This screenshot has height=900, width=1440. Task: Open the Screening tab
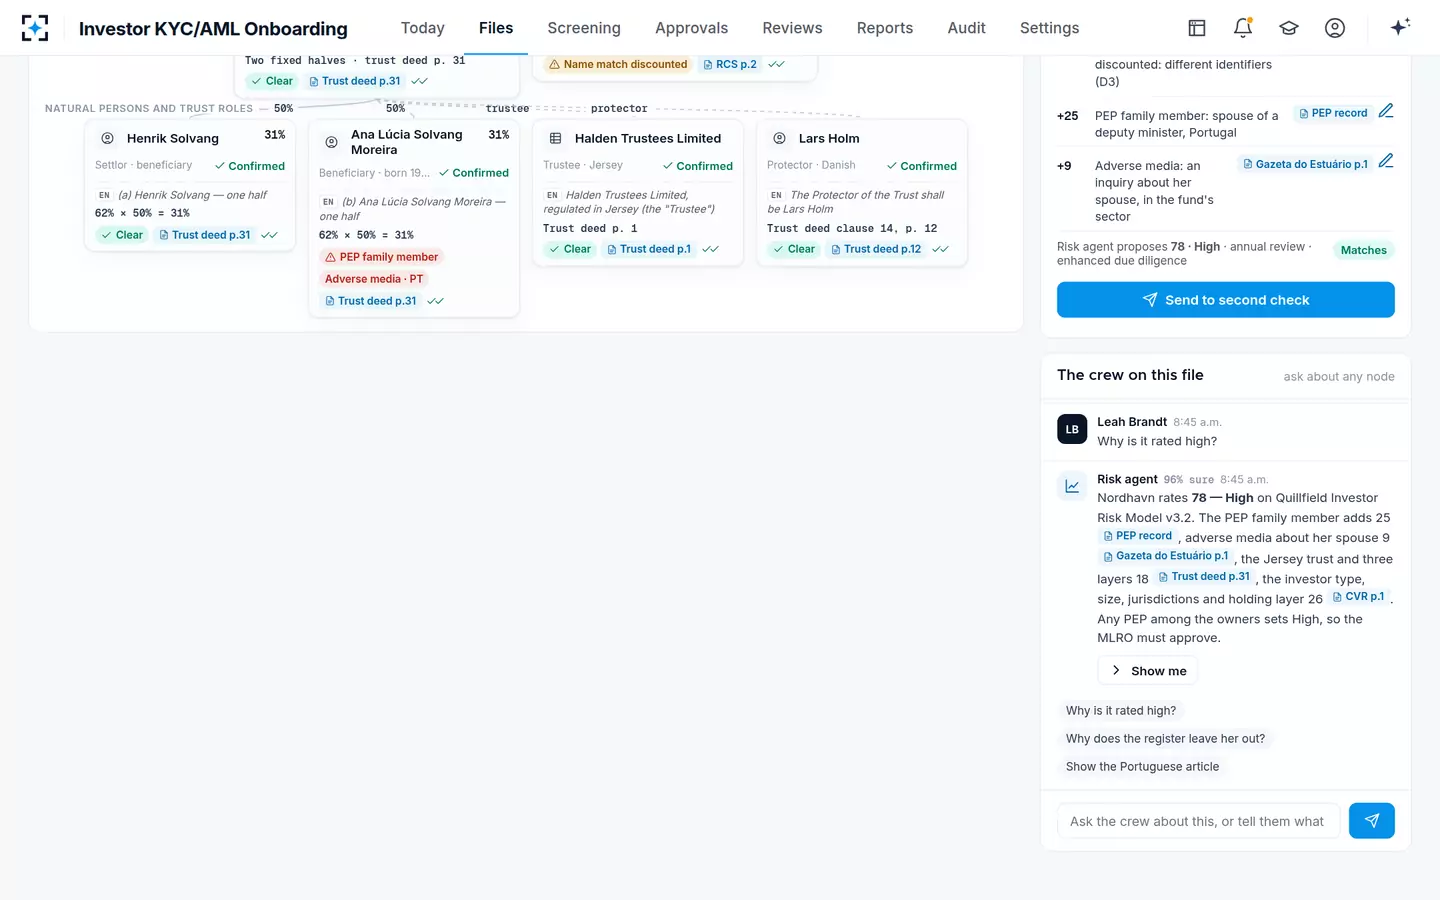584,28
